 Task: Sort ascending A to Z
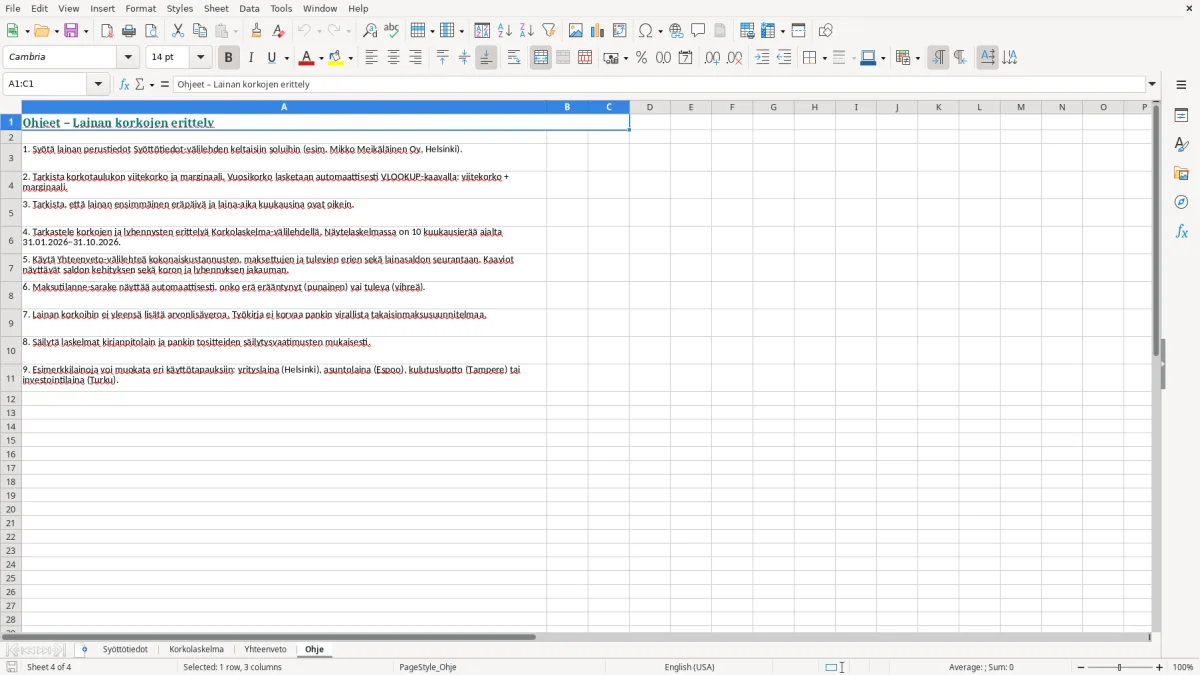[505, 31]
